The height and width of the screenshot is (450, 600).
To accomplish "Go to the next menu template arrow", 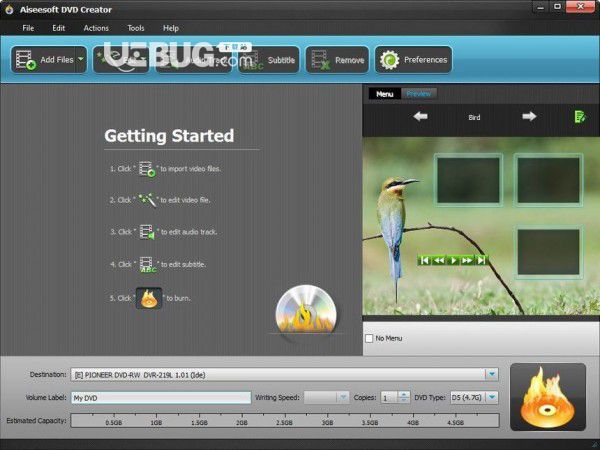I will coord(529,116).
